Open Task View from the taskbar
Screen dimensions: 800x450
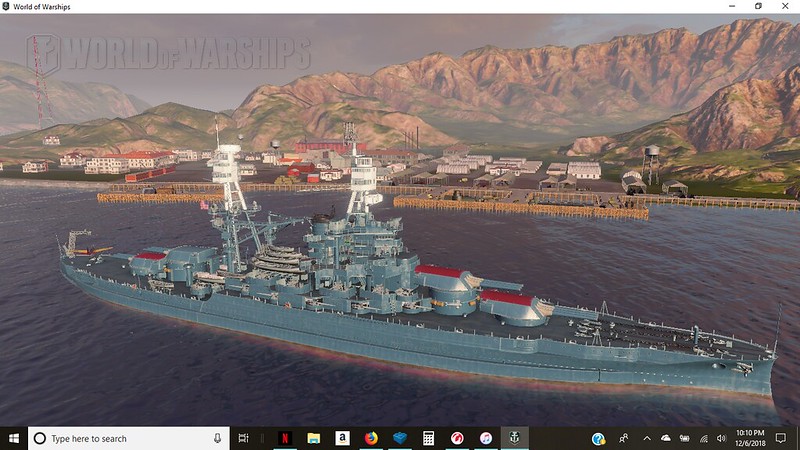pos(244,438)
